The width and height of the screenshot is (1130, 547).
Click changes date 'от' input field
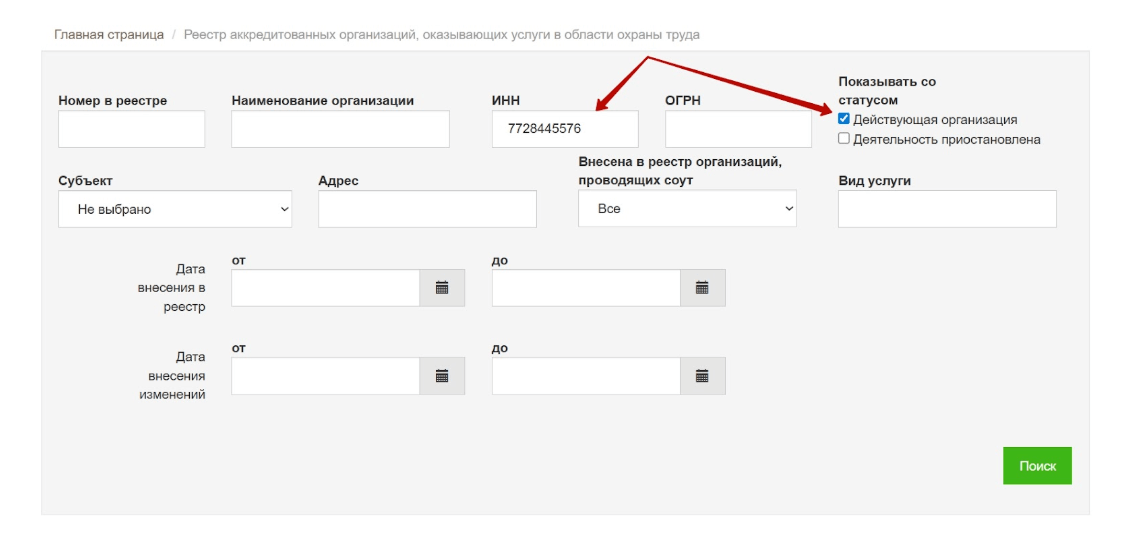pos(325,376)
